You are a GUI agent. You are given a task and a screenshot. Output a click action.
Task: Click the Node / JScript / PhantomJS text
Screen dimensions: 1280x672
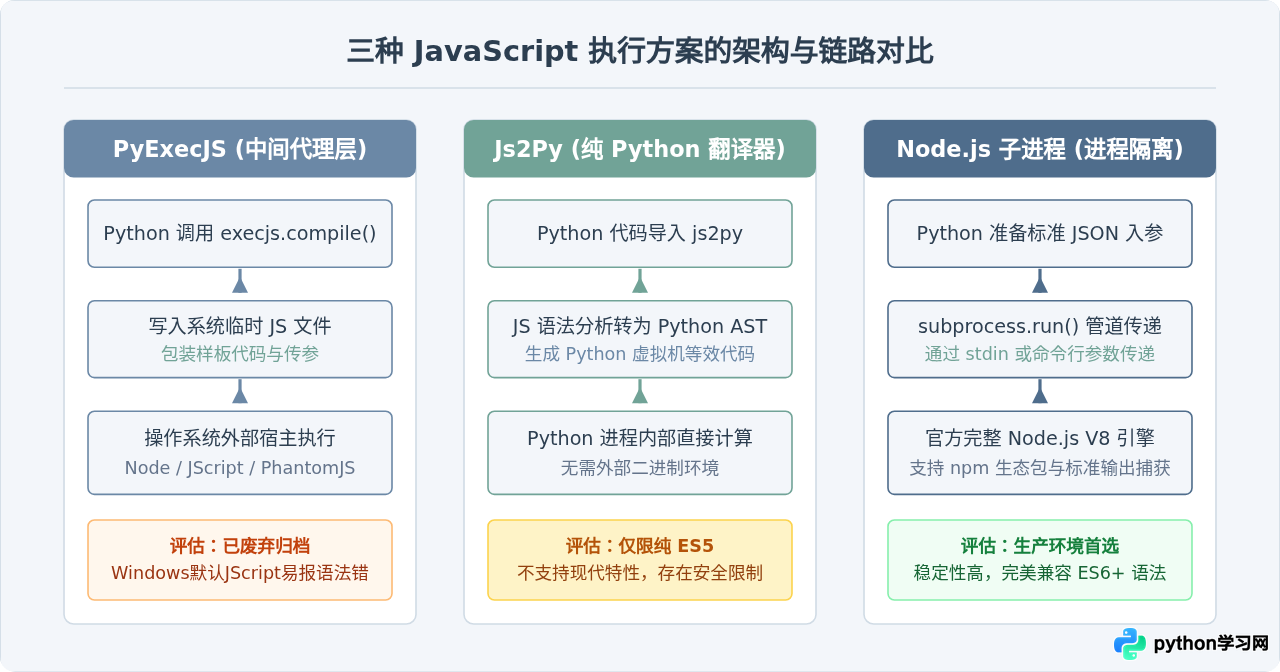click(240, 468)
